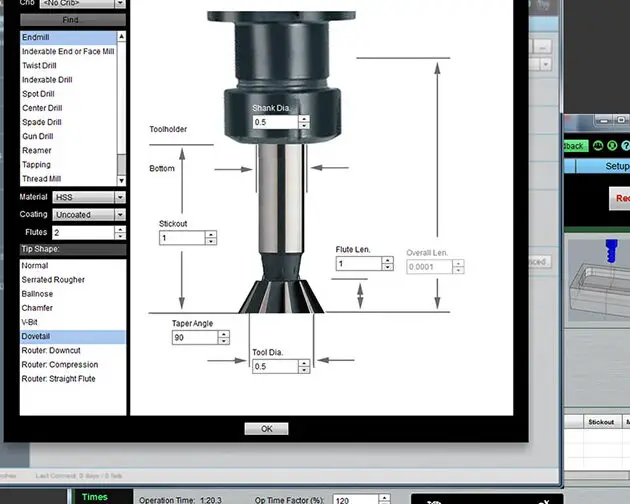Select V-Bit tip shape
The height and width of the screenshot is (504, 630).
point(73,322)
